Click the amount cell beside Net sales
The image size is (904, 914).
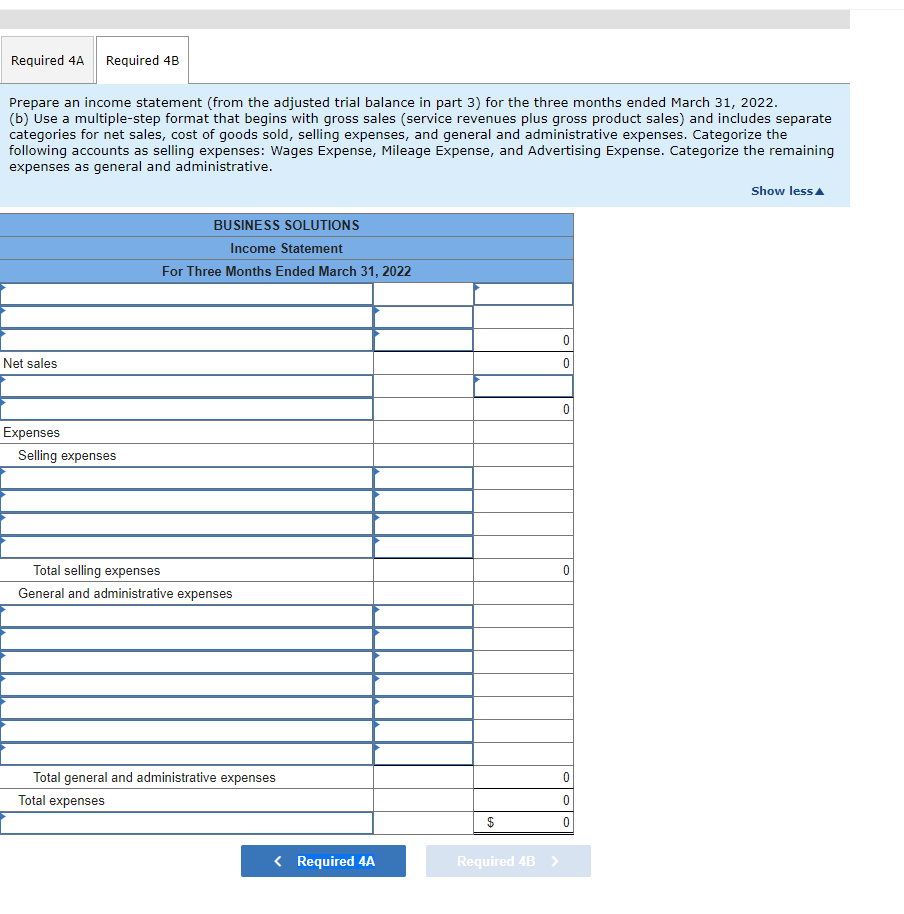pos(523,363)
